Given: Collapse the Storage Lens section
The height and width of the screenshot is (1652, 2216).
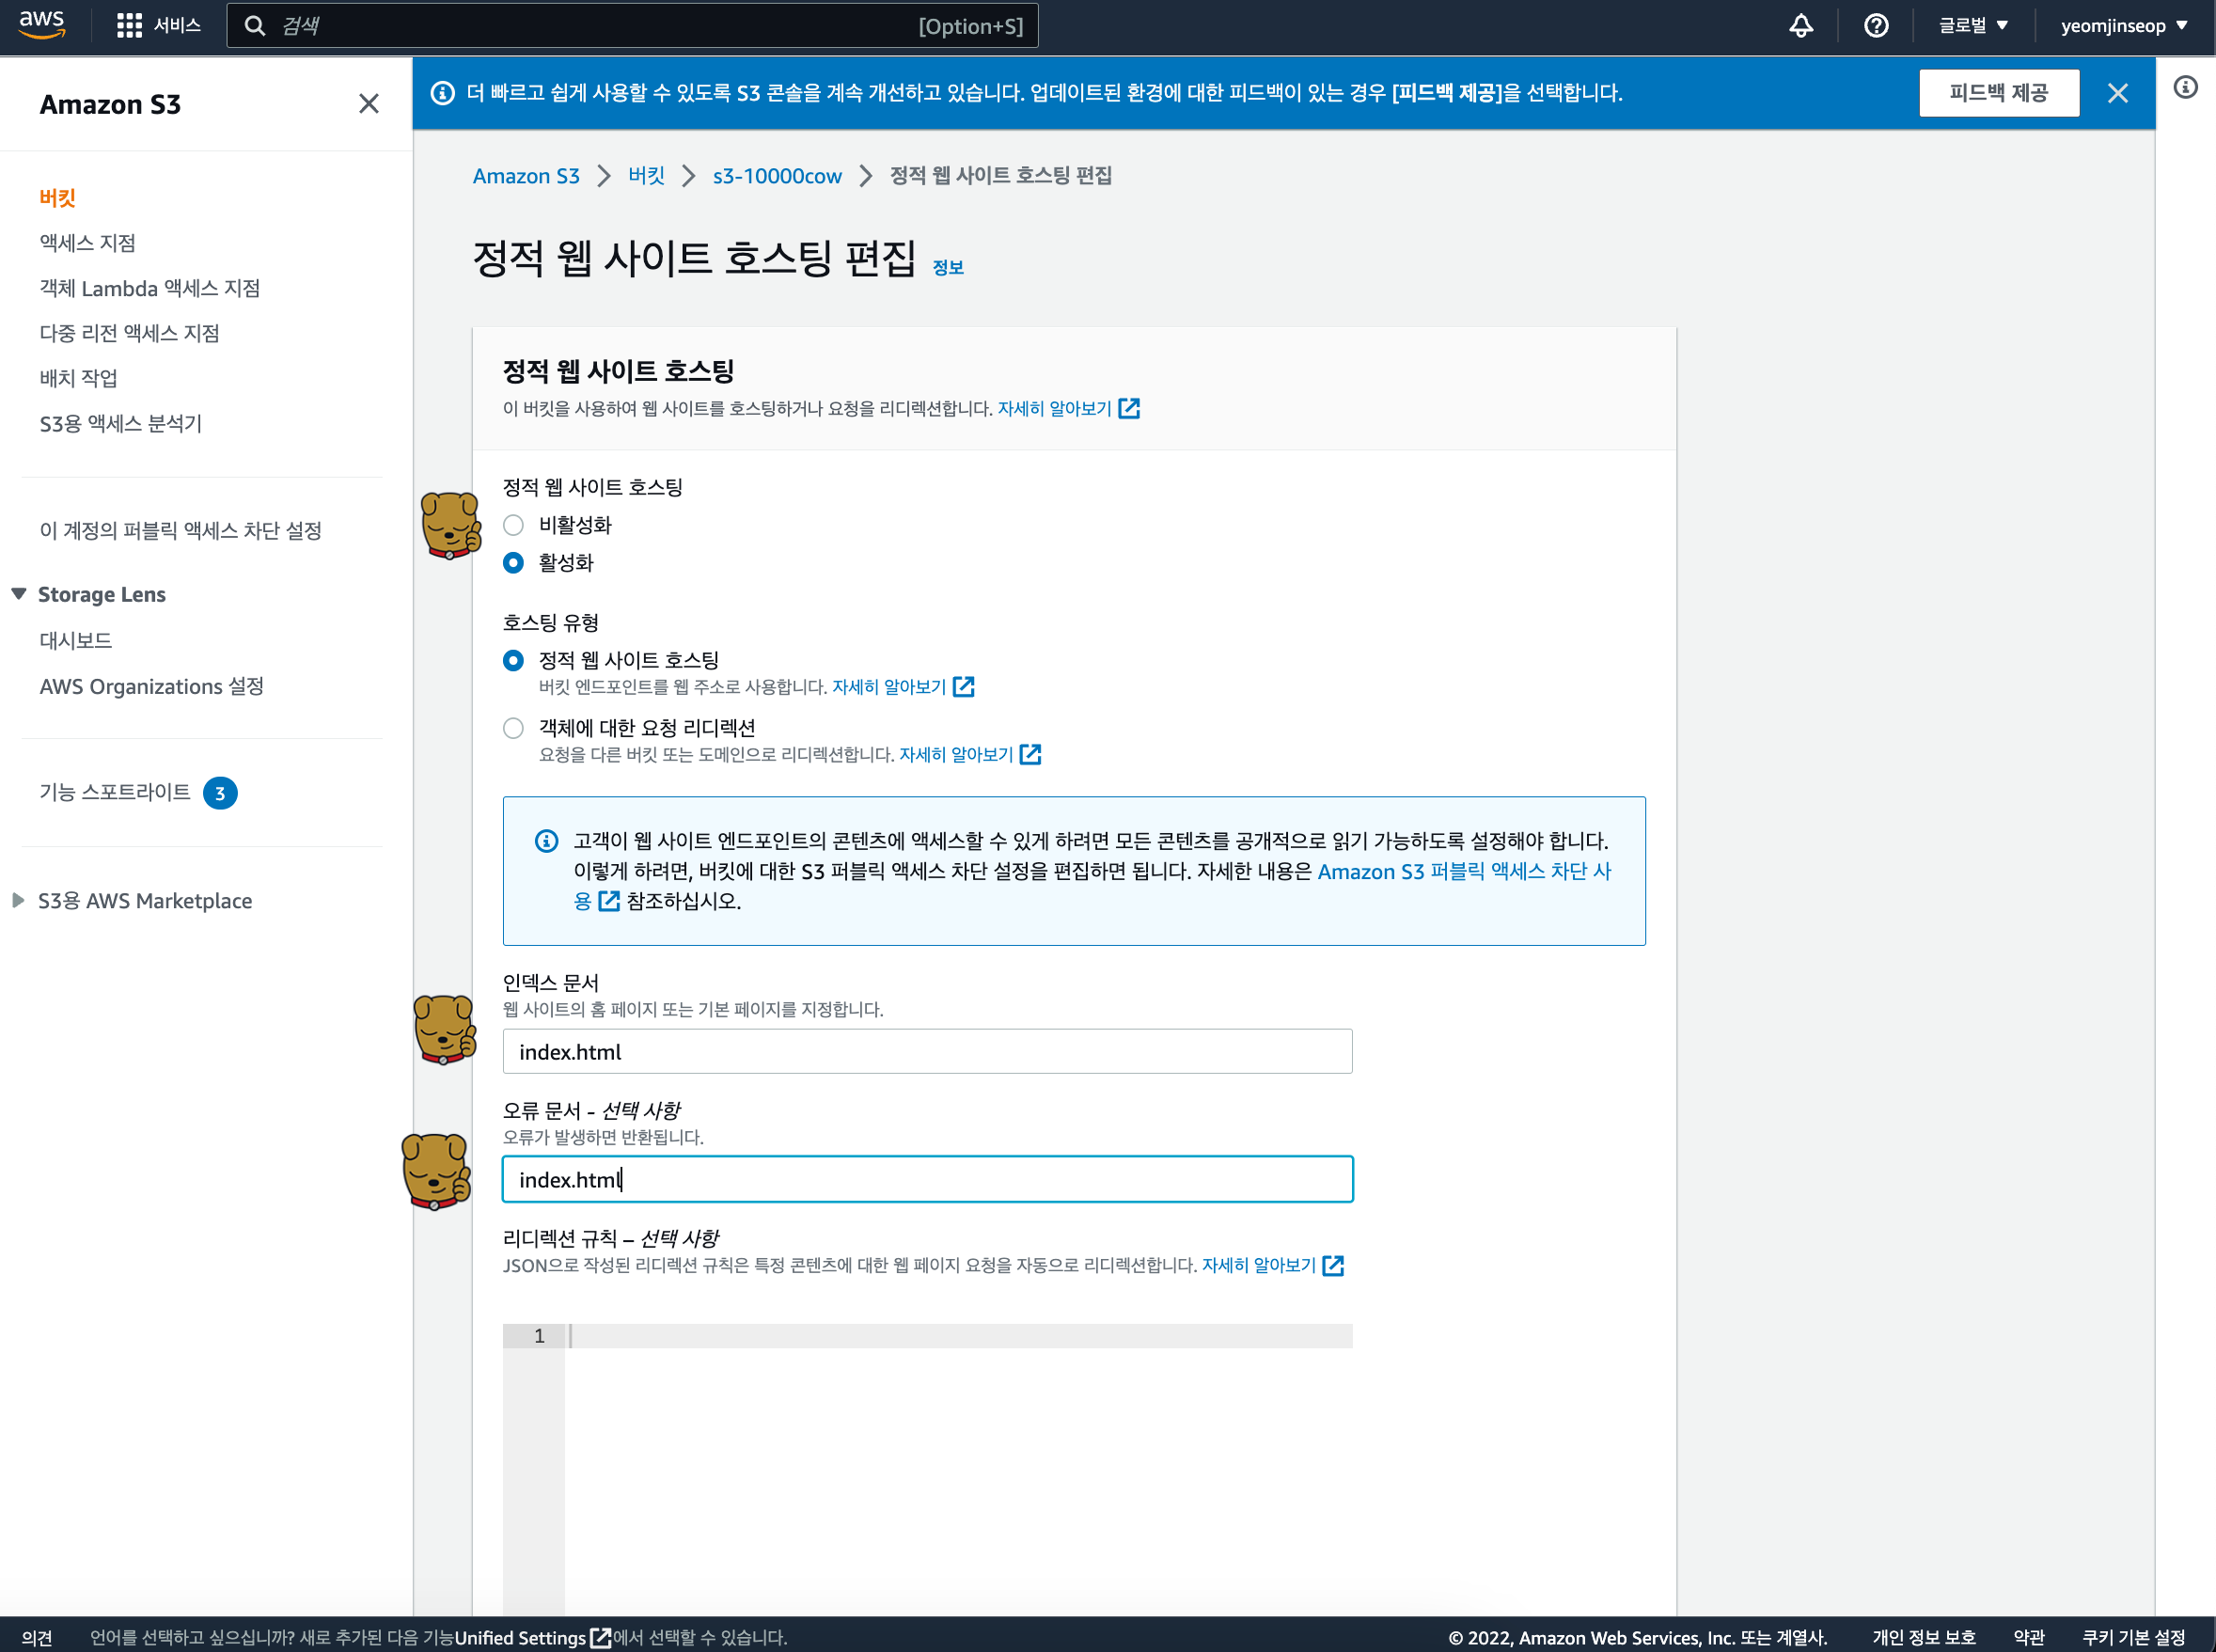Looking at the screenshot, I should pyautogui.click(x=19, y=594).
